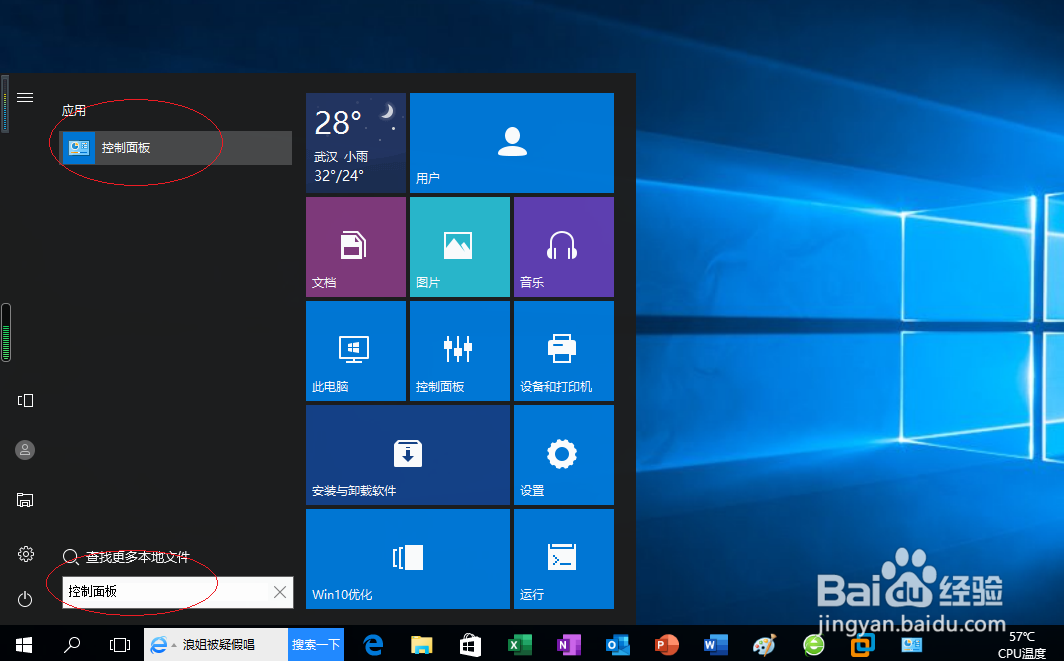The width and height of the screenshot is (1064, 661).
Task: Launch the 设备和打印机 tile
Action: click(x=563, y=350)
